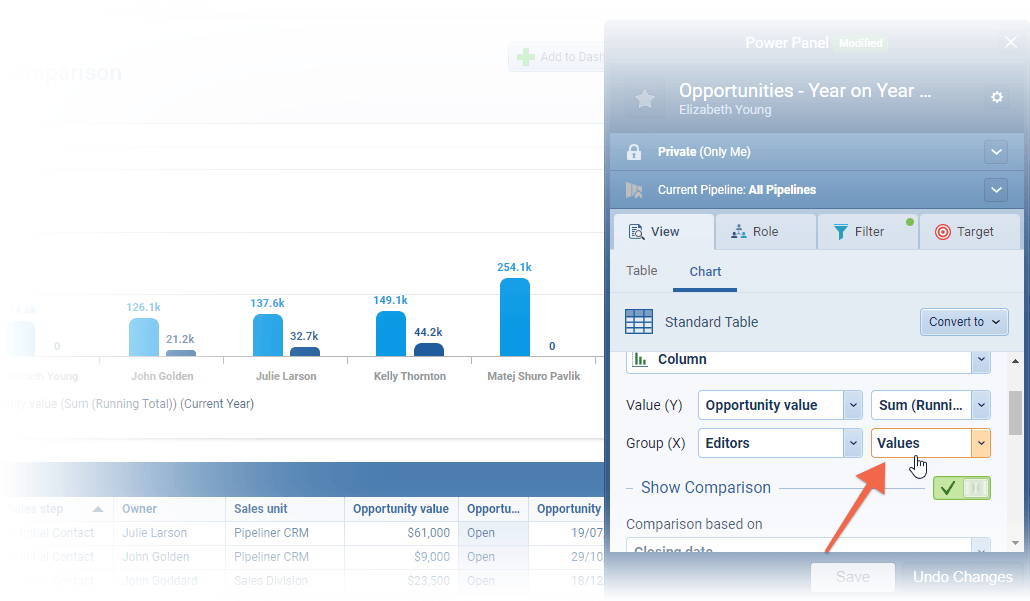The image size is (1030, 601).
Task: Expand the Private sharing section
Action: [995, 152]
